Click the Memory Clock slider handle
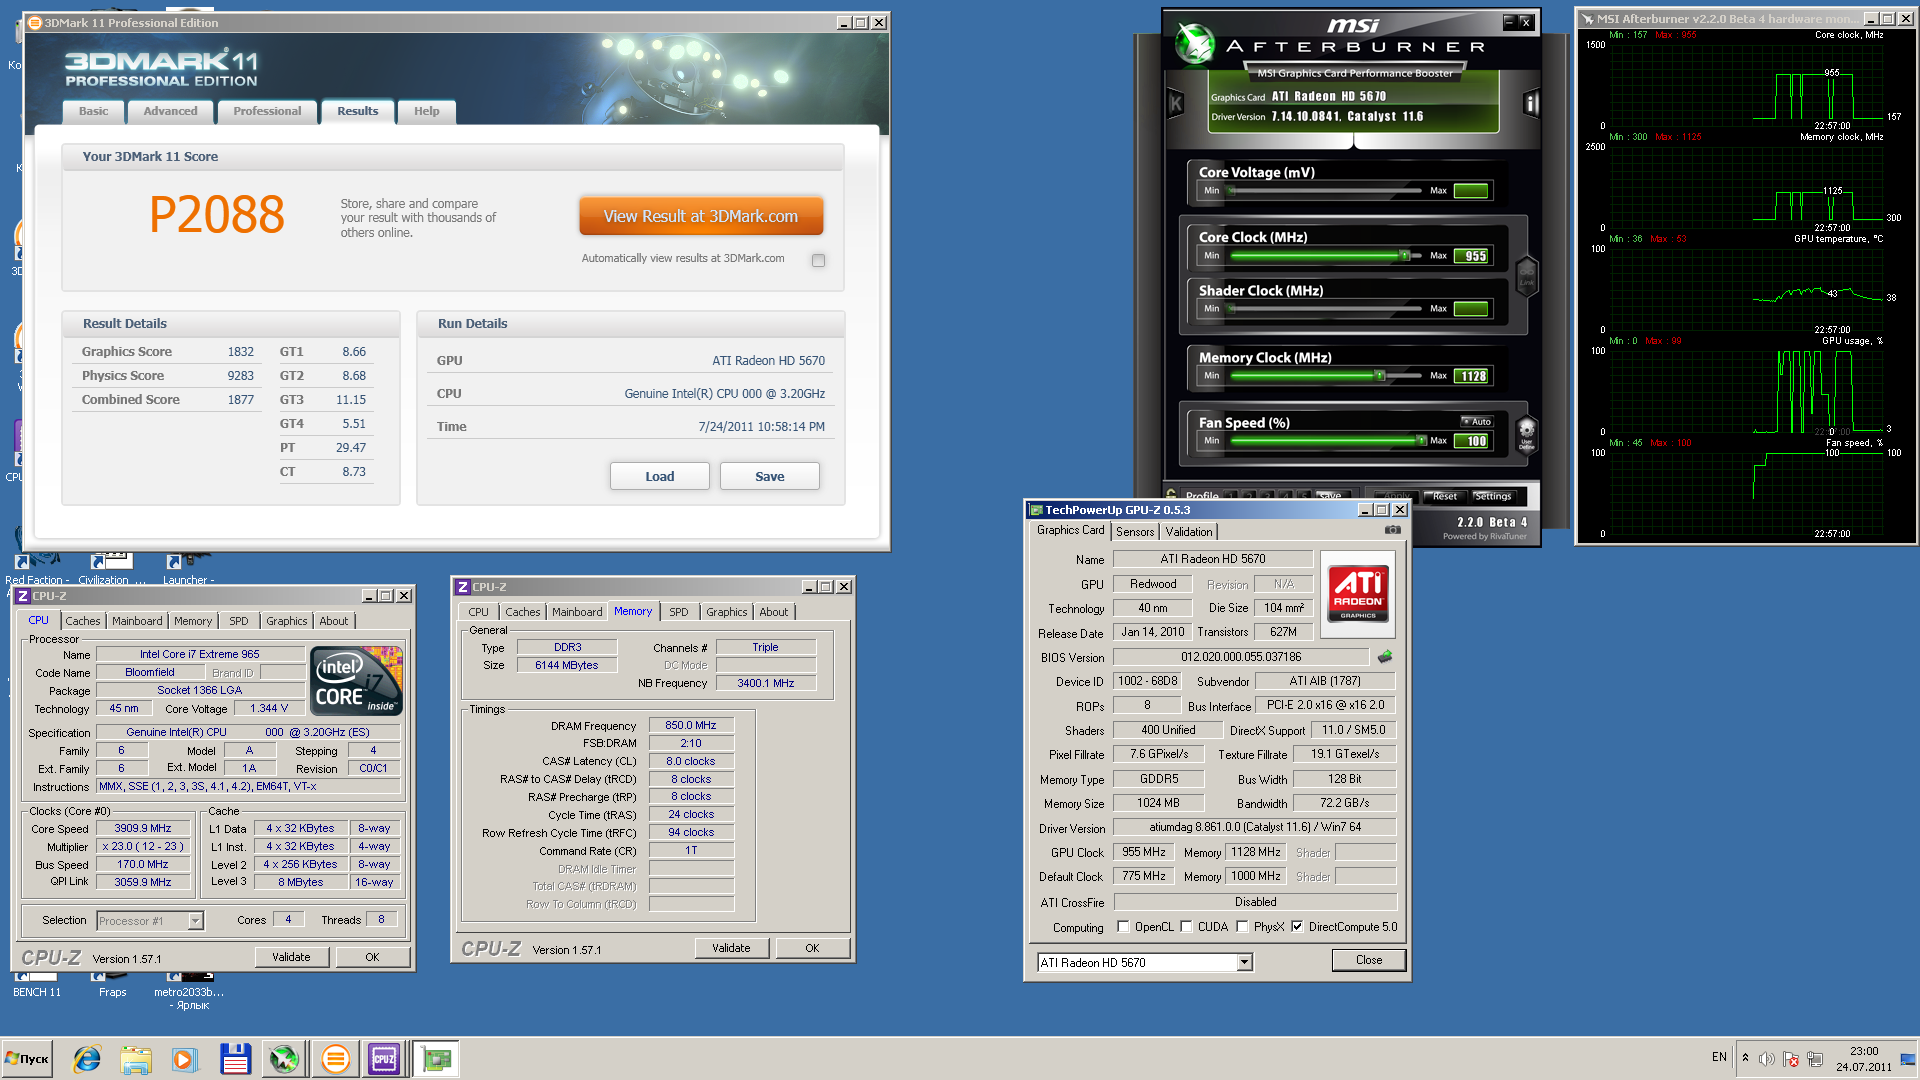 point(1380,376)
